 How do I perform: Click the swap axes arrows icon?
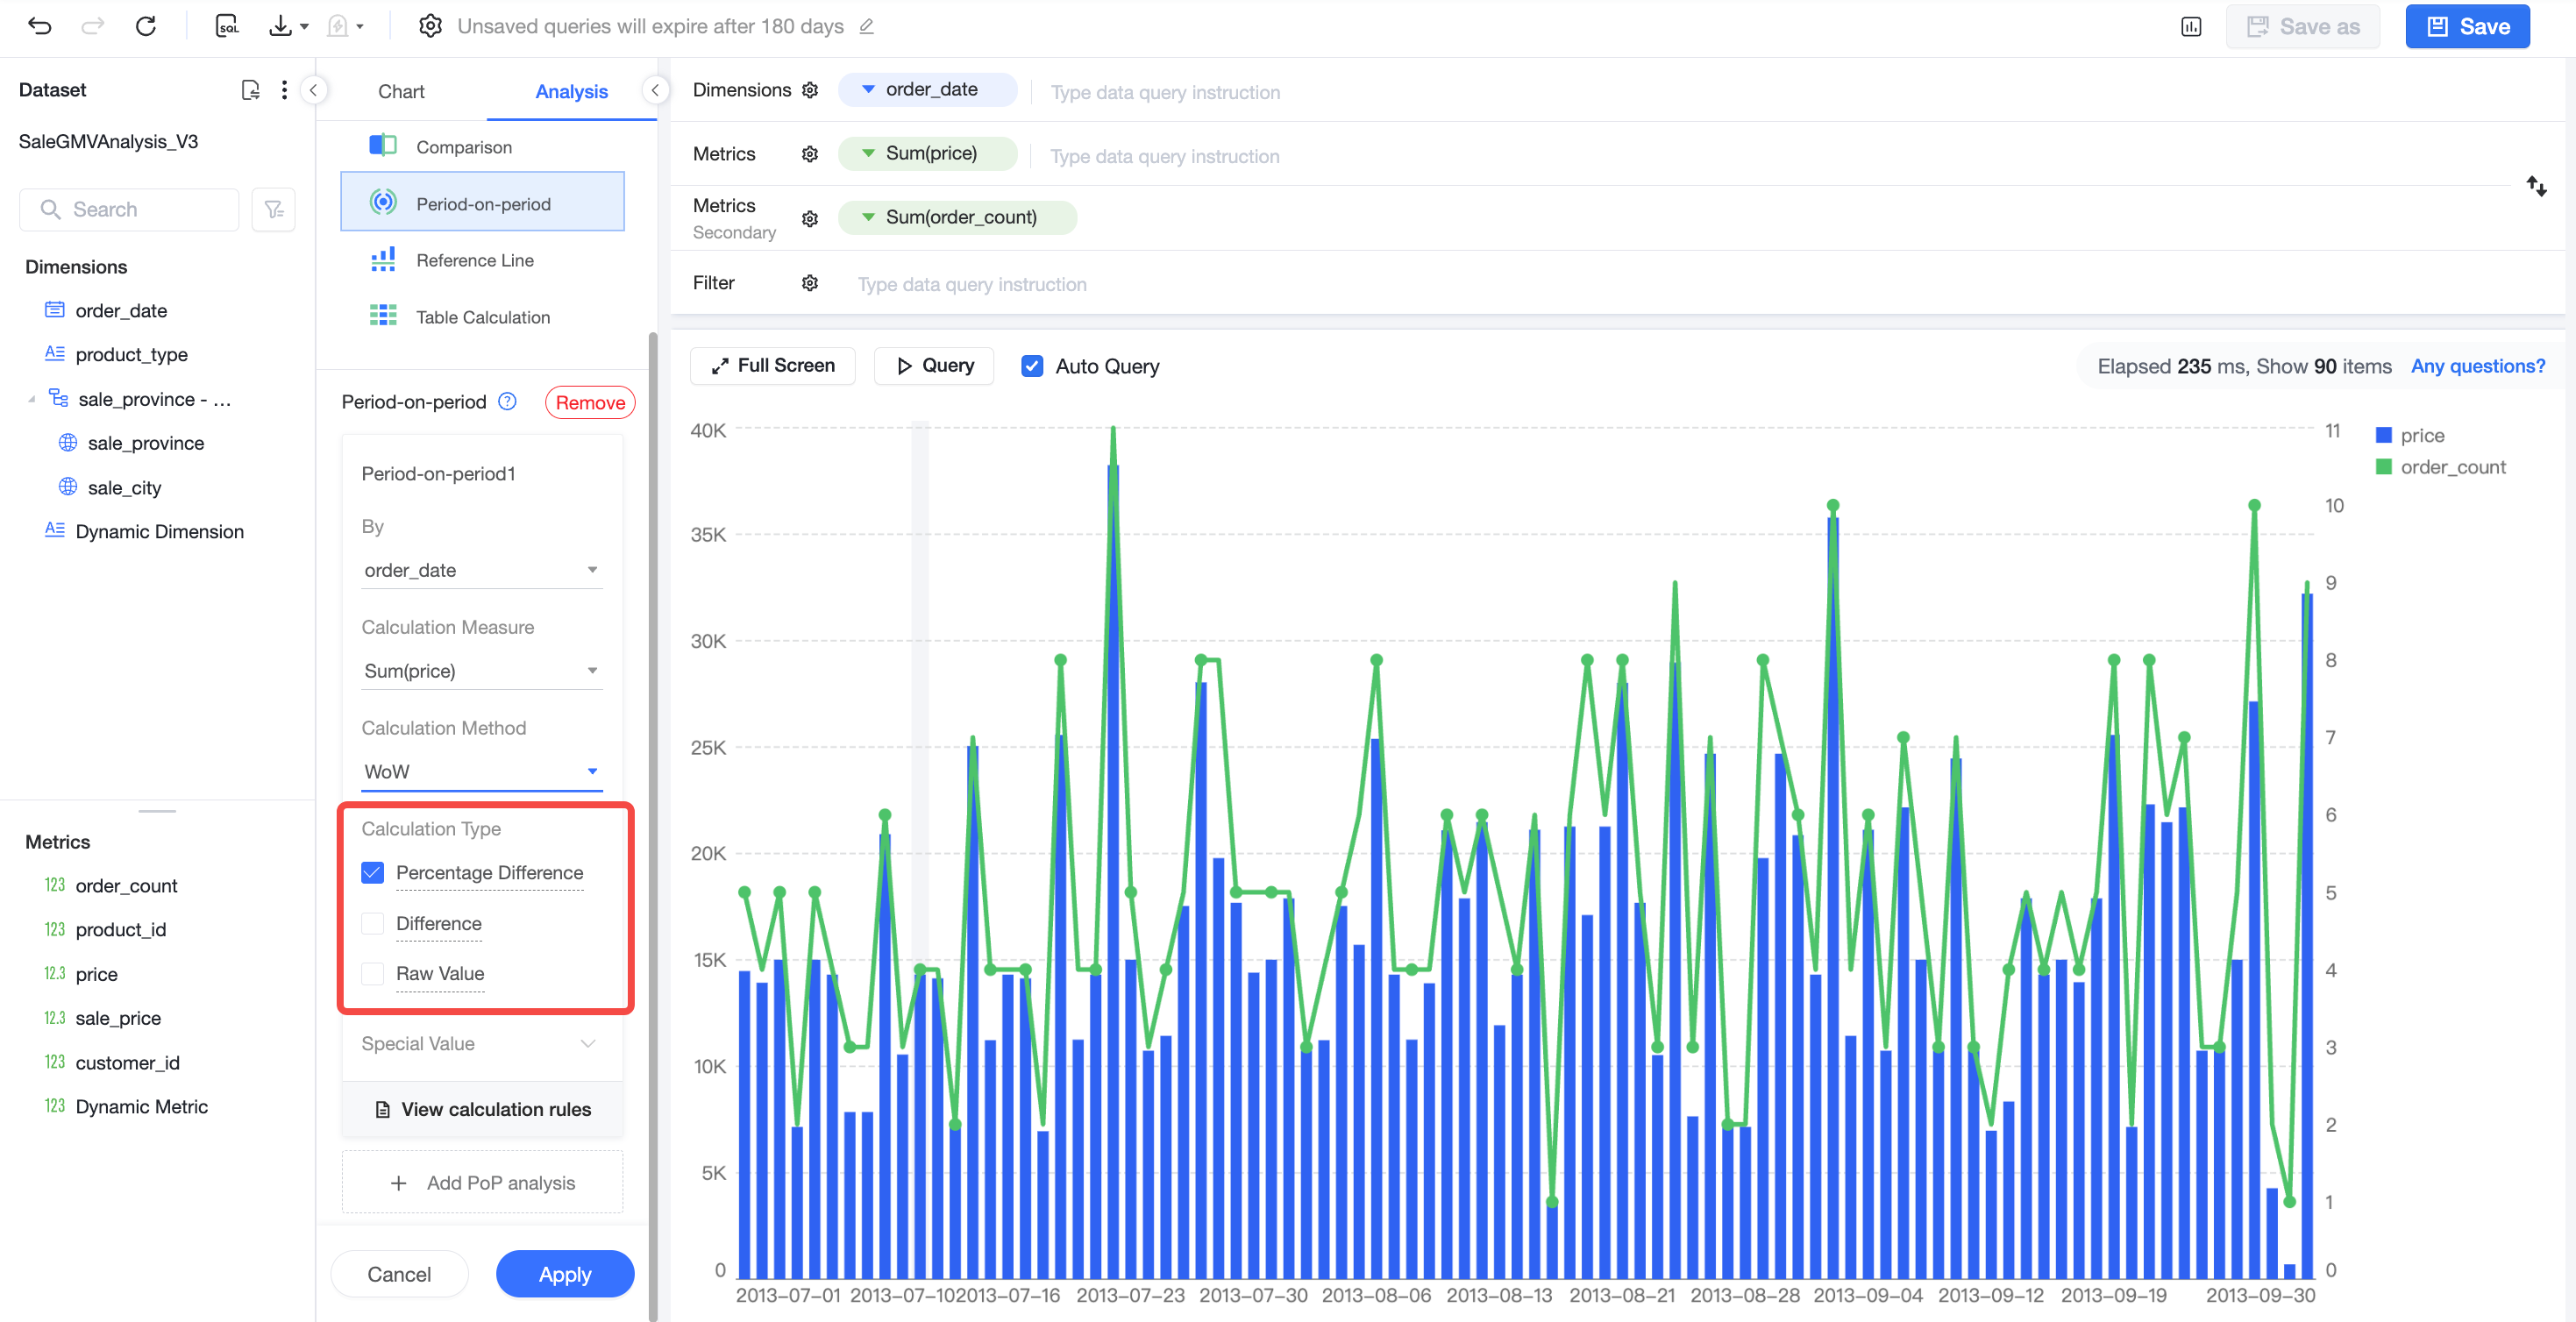(x=2536, y=186)
